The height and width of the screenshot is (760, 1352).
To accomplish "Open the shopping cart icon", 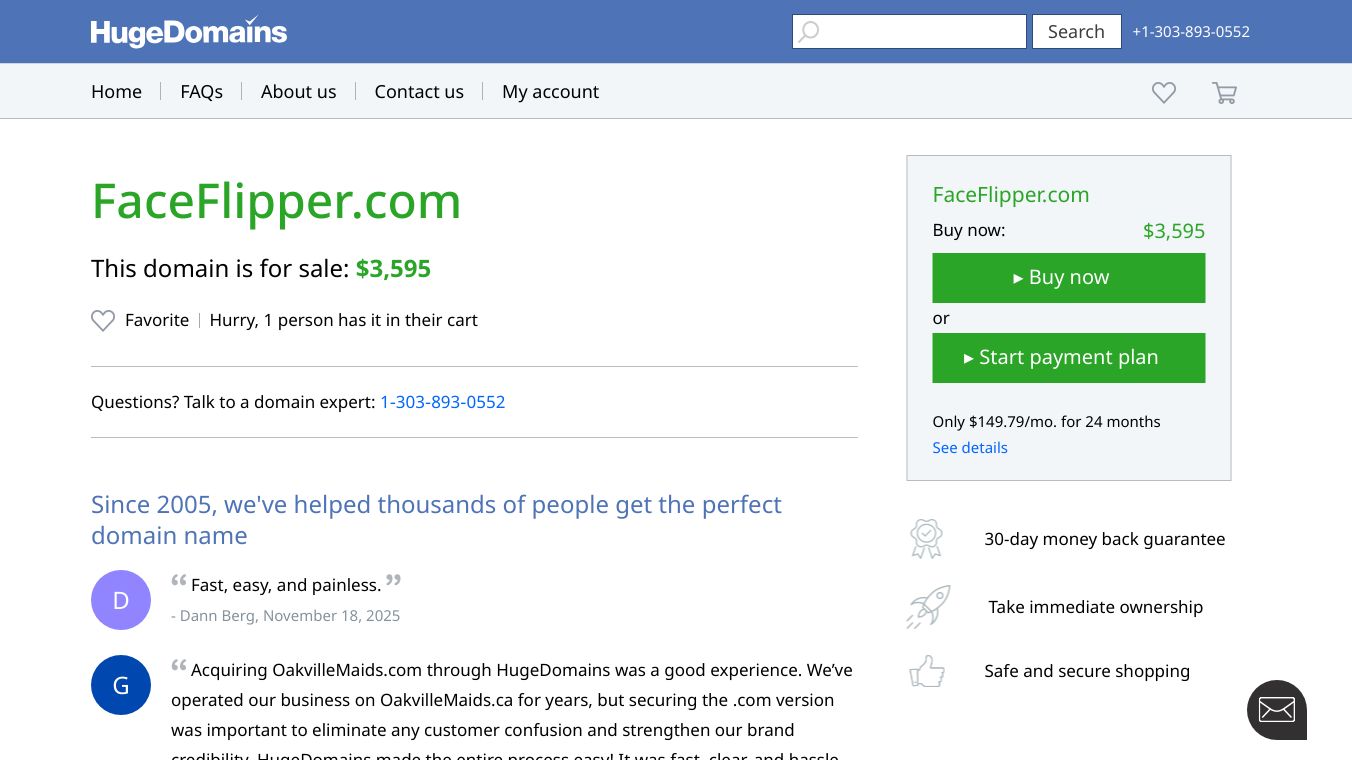I will [x=1224, y=93].
